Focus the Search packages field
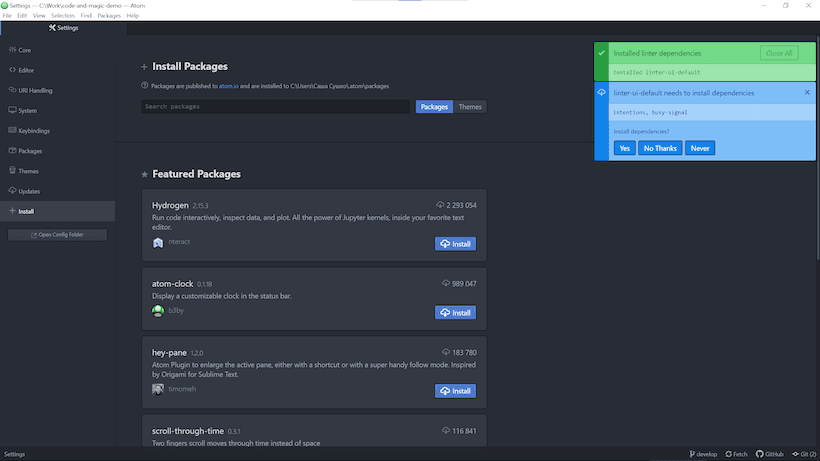Image resolution: width=820 pixels, height=461 pixels. (276, 107)
